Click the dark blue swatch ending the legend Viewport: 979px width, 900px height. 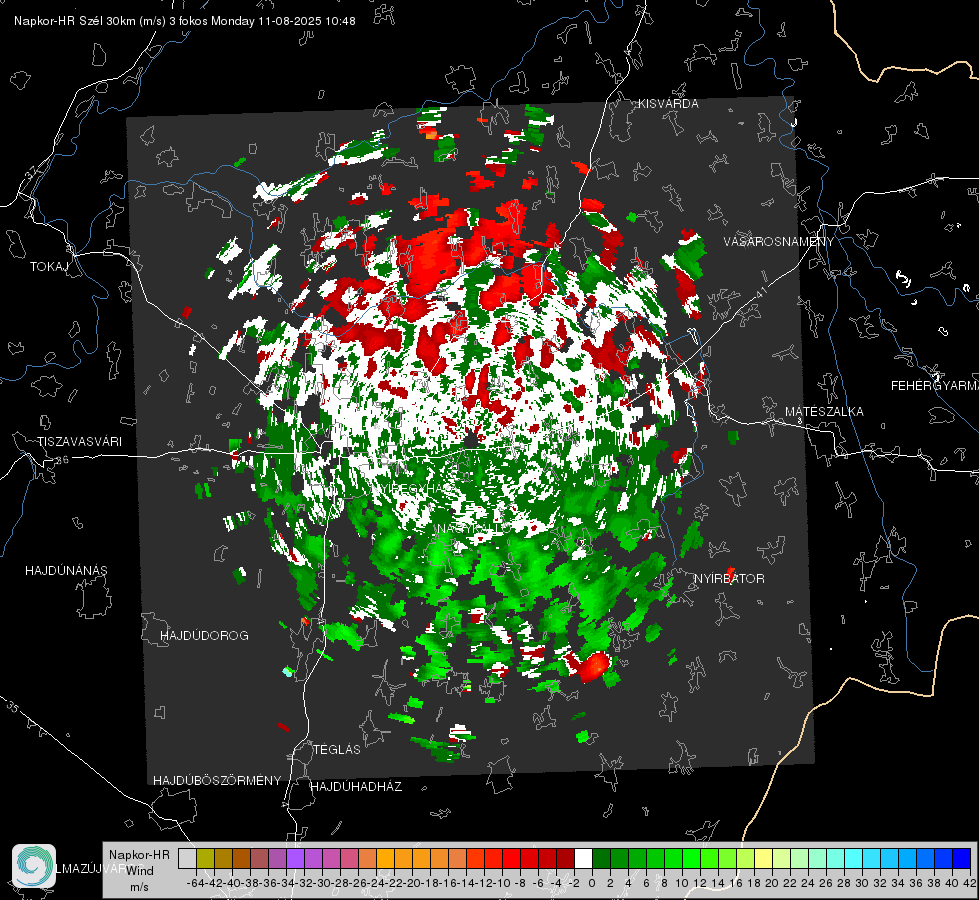click(x=962, y=859)
